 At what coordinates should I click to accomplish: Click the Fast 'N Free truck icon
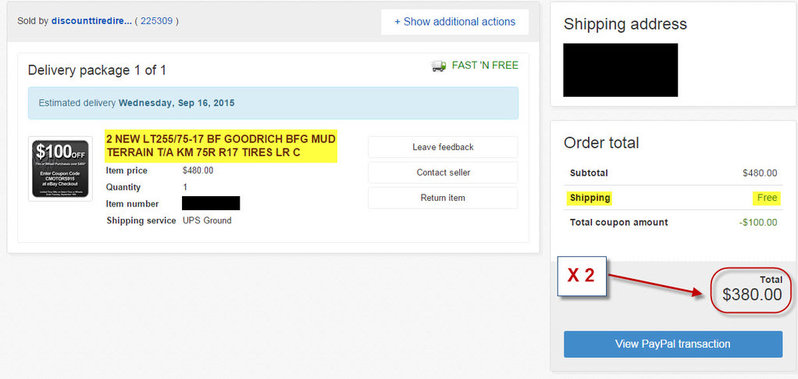coord(439,66)
